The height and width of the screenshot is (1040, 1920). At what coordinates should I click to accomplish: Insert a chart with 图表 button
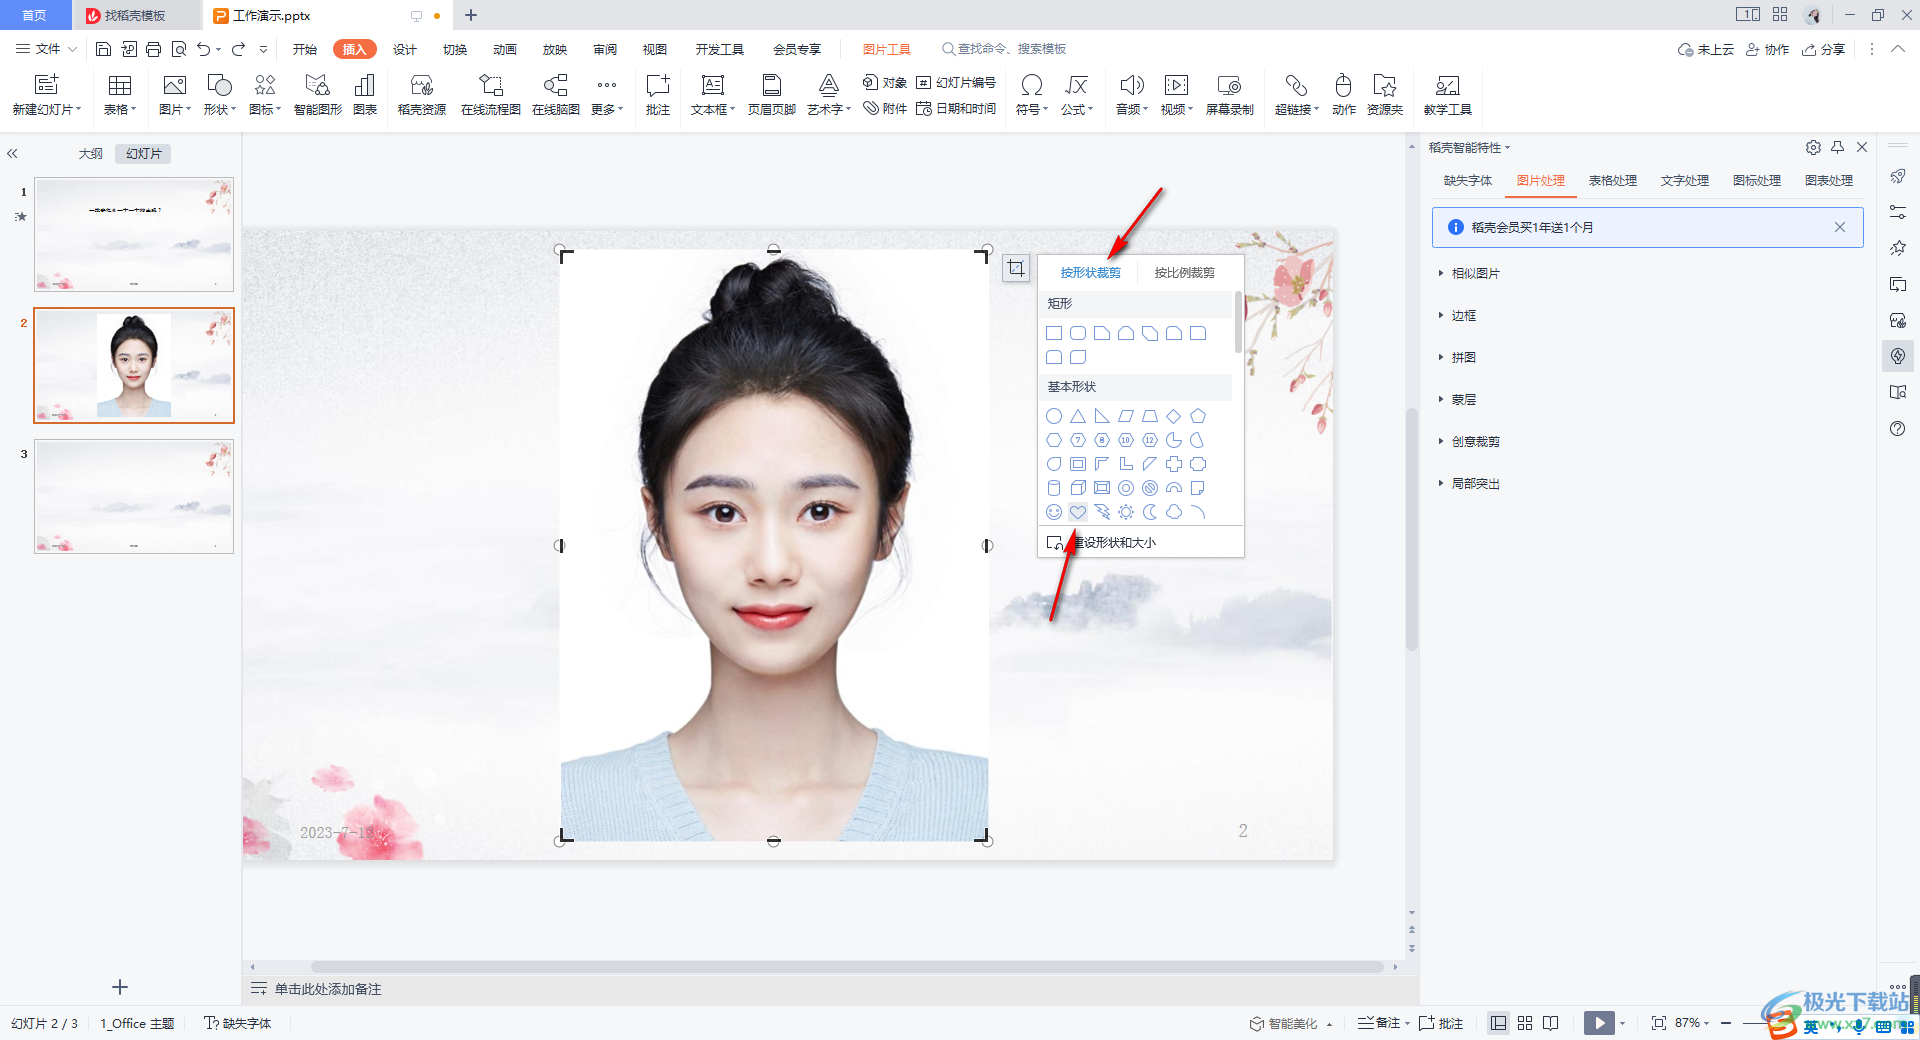click(x=365, y=95)
